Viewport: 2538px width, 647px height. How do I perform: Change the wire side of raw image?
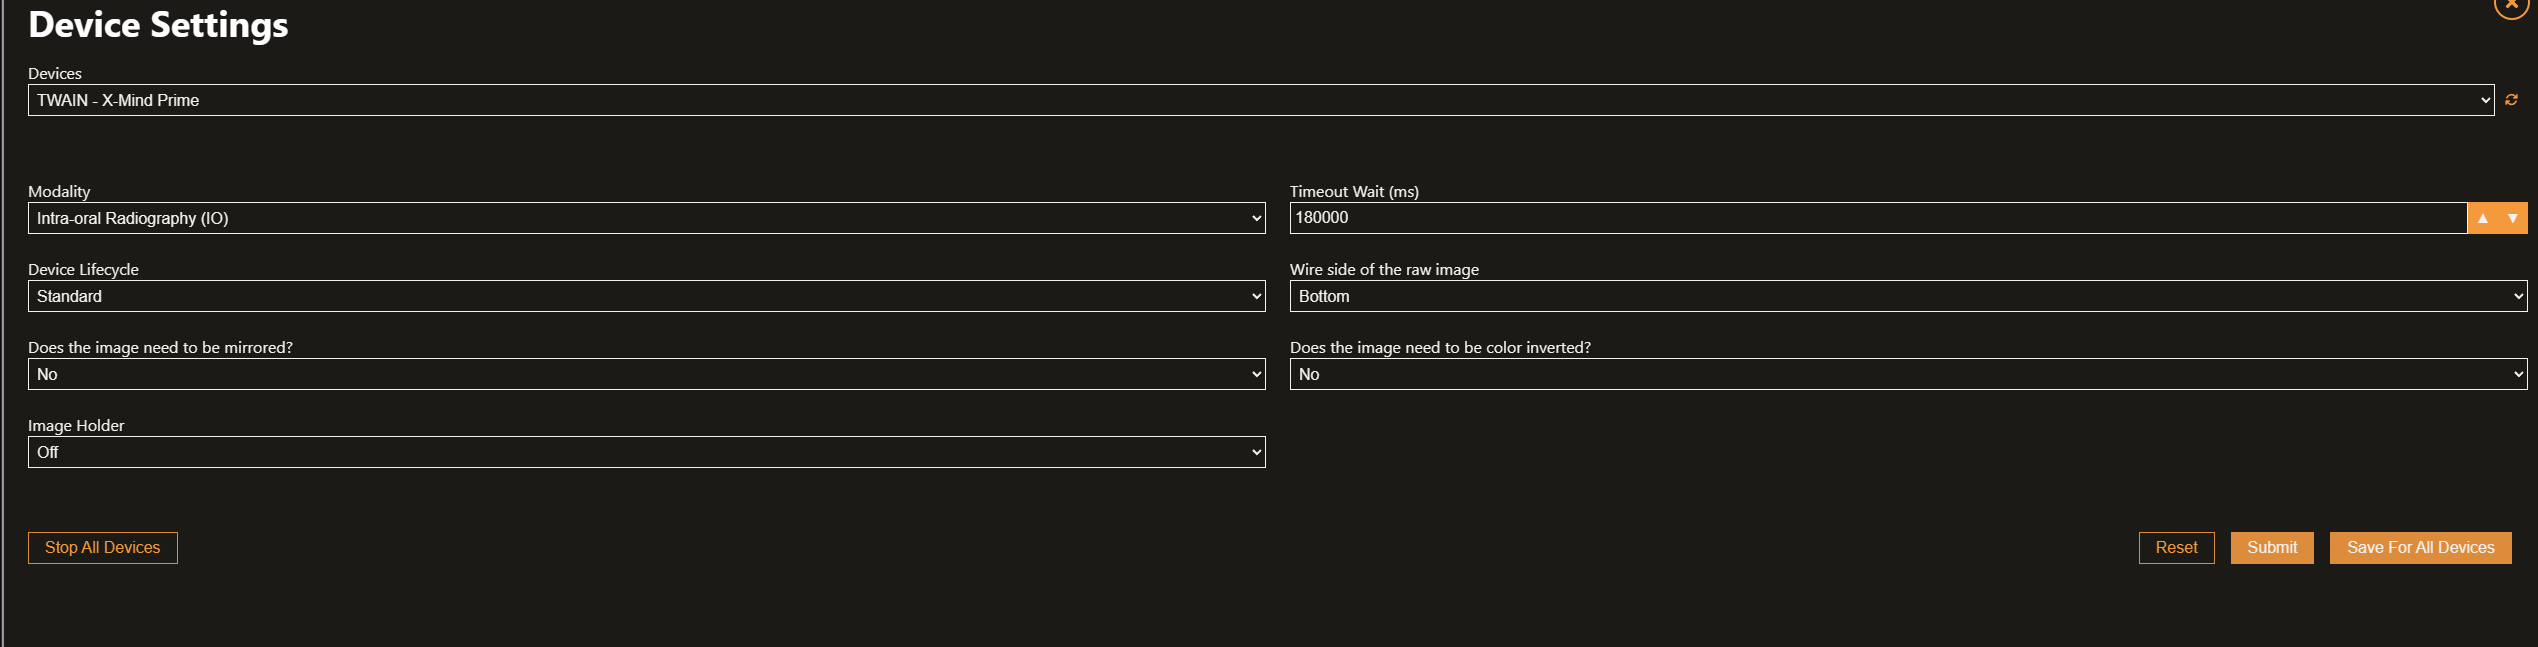[1908, 296]
